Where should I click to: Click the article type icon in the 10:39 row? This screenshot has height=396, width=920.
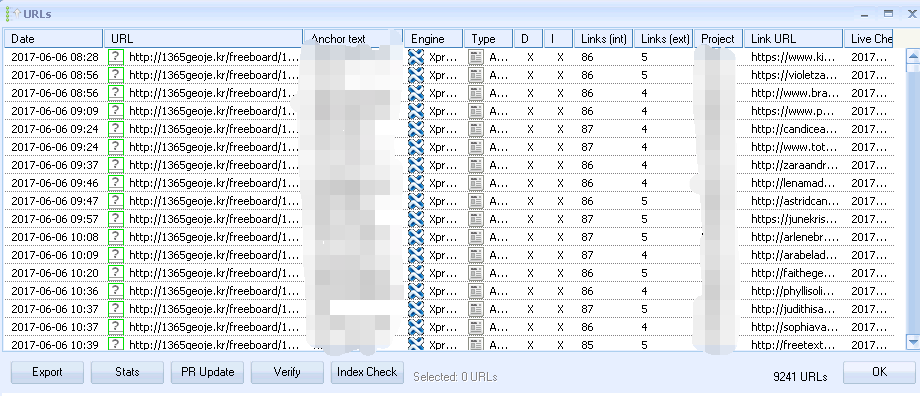pyautogui.click(x=476, y=344)
